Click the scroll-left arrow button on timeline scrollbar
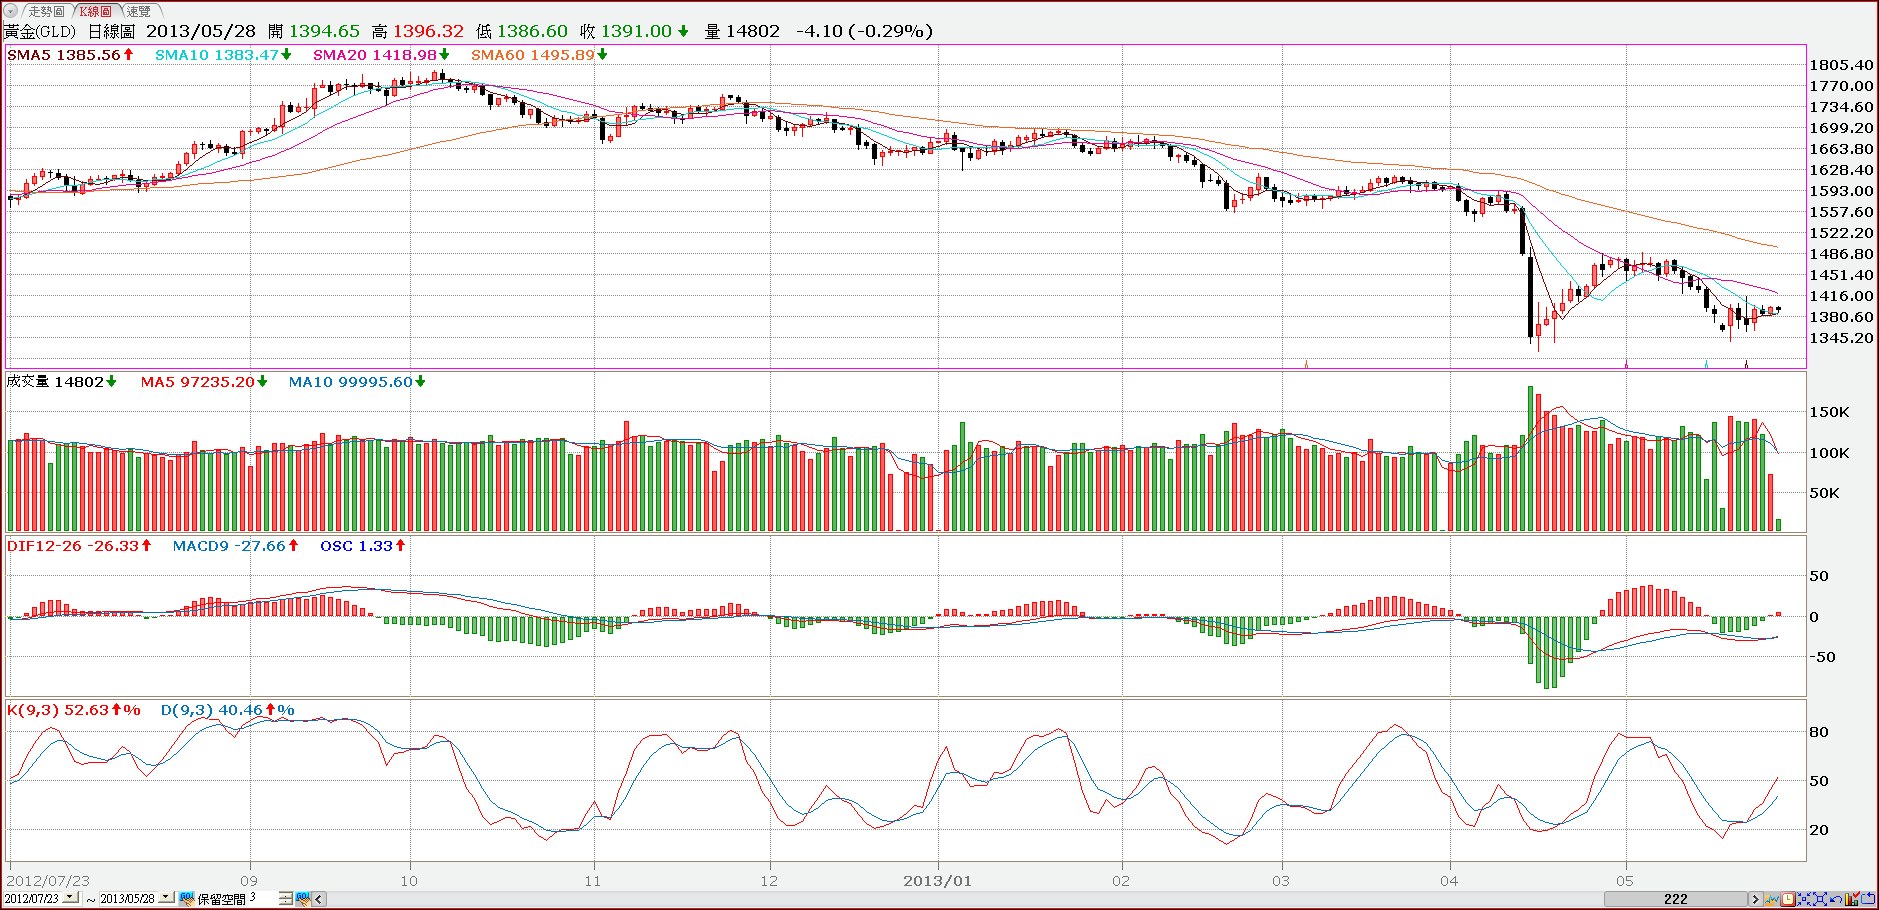 (319, 899)
